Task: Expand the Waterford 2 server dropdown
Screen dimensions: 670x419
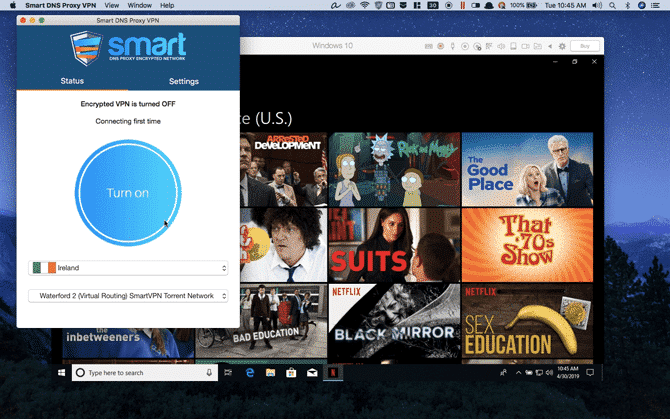Action: click(128, 296)
